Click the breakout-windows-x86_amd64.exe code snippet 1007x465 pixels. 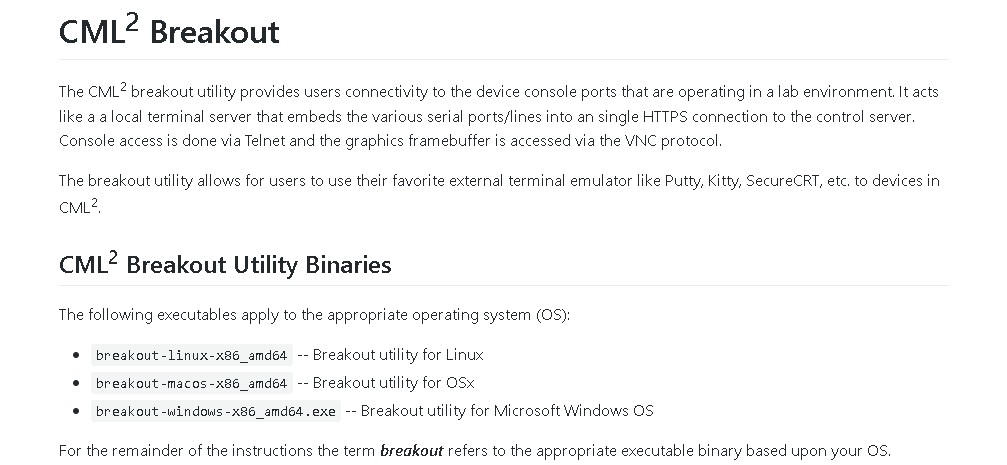tap(216, 411)
